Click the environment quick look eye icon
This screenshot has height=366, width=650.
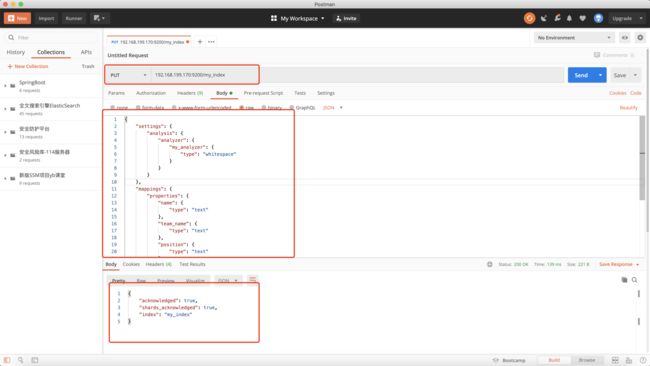click(x=624, y=38)
